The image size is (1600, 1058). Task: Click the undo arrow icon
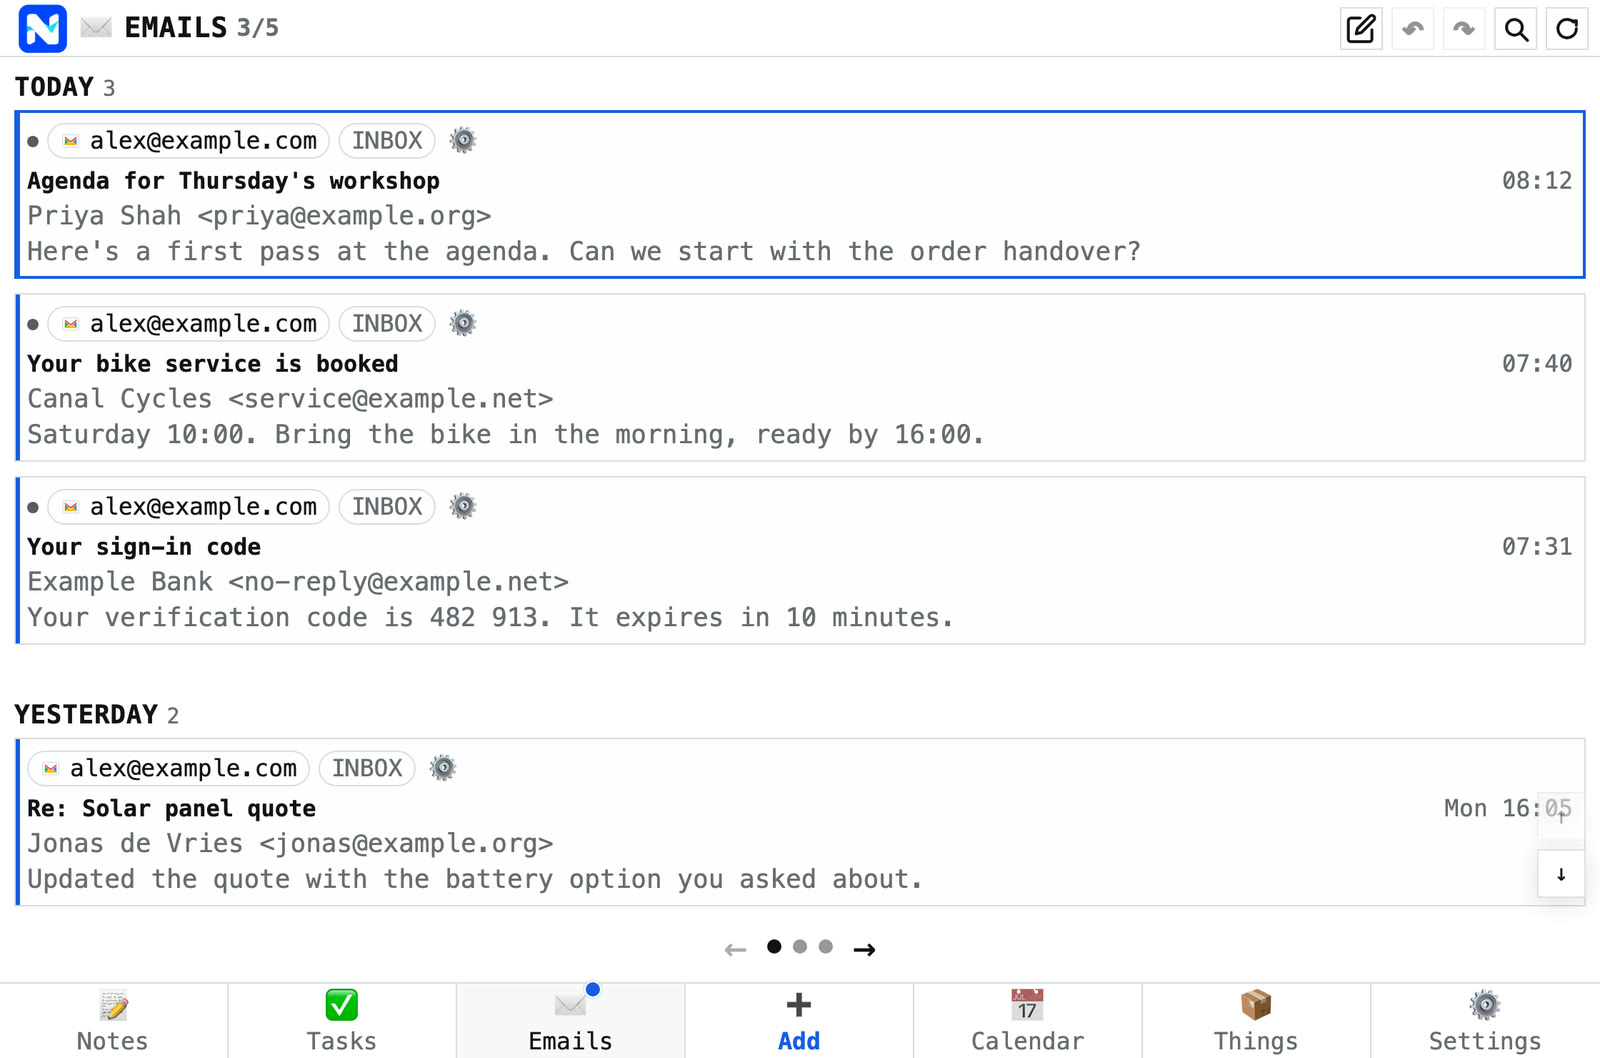1413,29
